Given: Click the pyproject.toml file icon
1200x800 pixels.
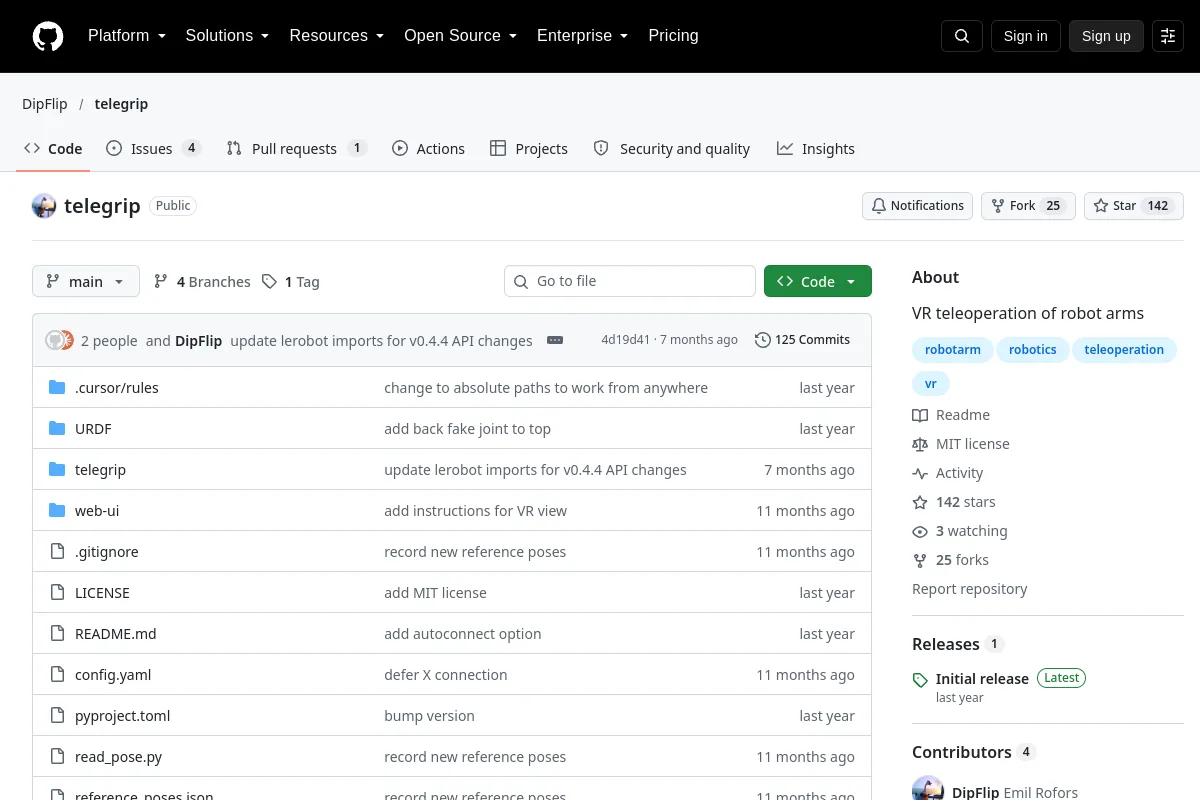Looking at the screenshot, I should pyautogui.click(x=57, y=716).
